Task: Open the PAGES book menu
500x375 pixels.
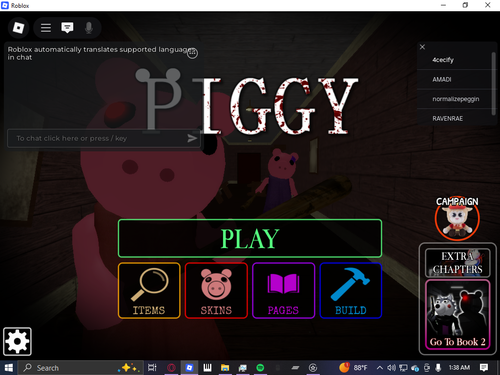Action: pos(284,291)
